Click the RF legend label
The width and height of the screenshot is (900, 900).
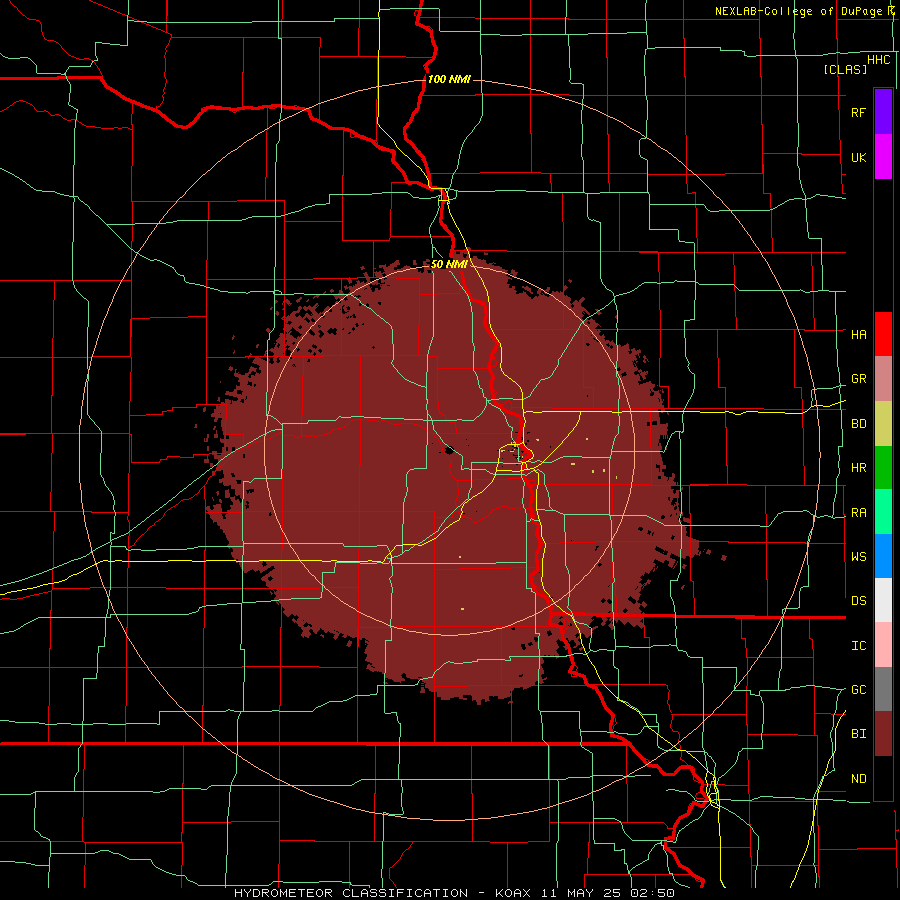coord(858,112)
